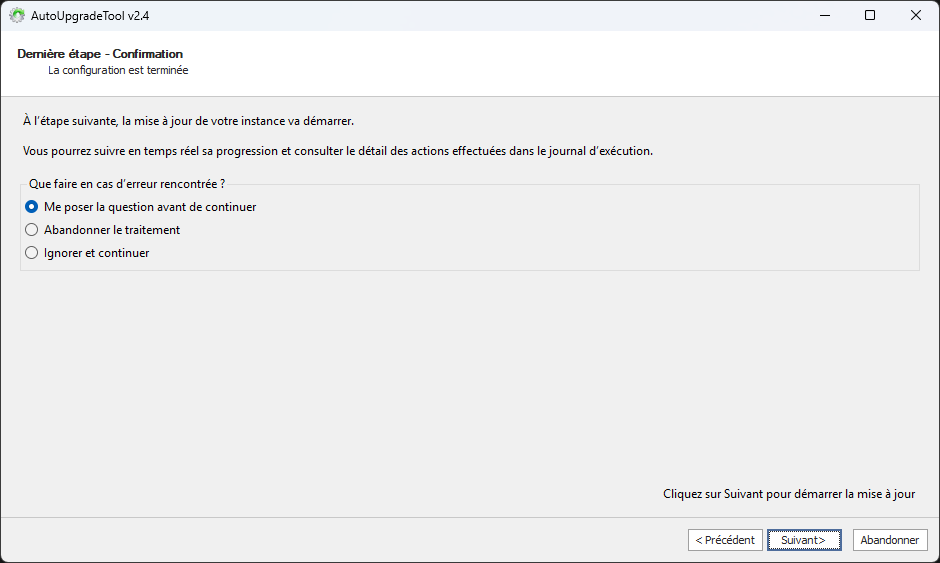The width and height of the screenshot is (940, 563).
Task: Click the label text 'Ignorer et continuer'
Action: (97, 253)
